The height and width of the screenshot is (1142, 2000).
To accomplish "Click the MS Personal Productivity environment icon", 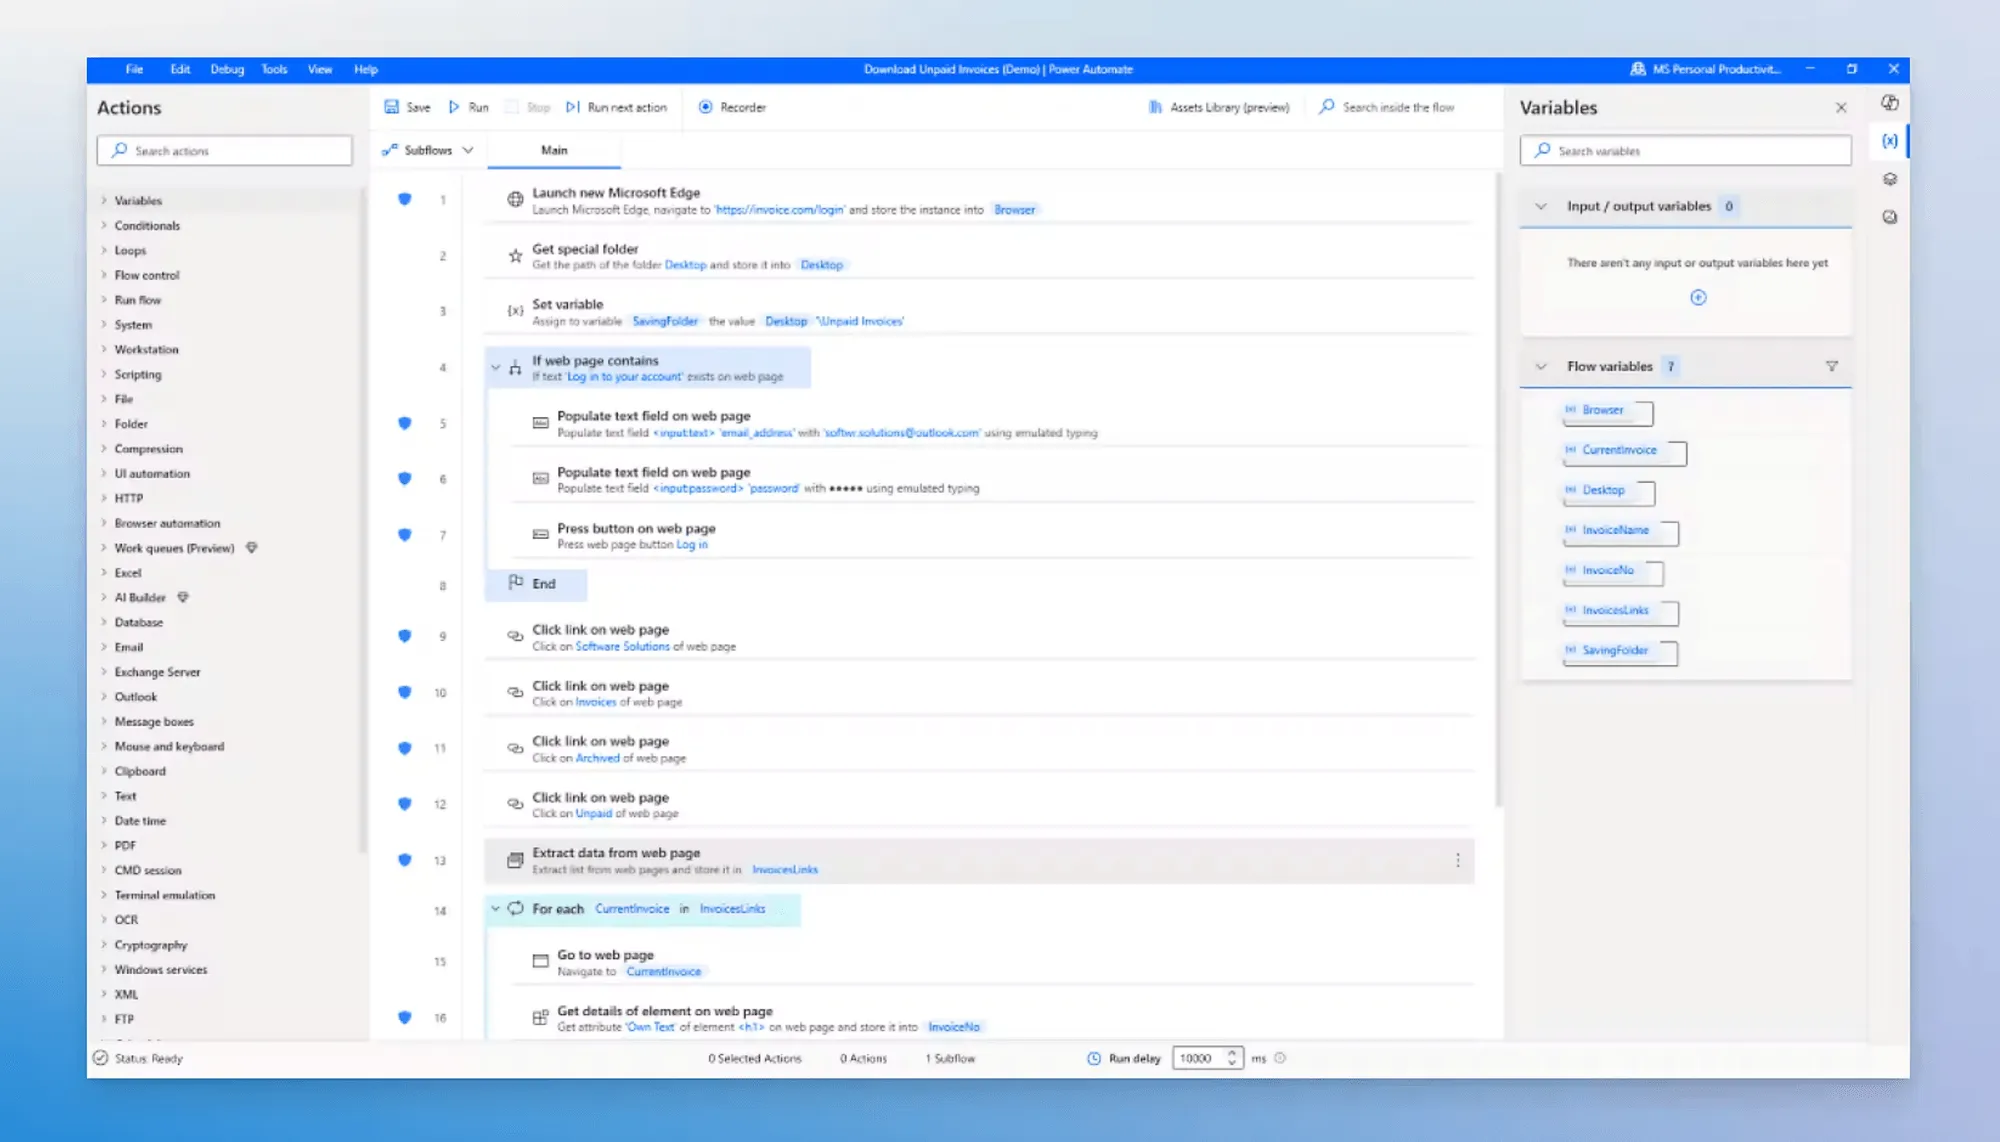I will 1638,69.
